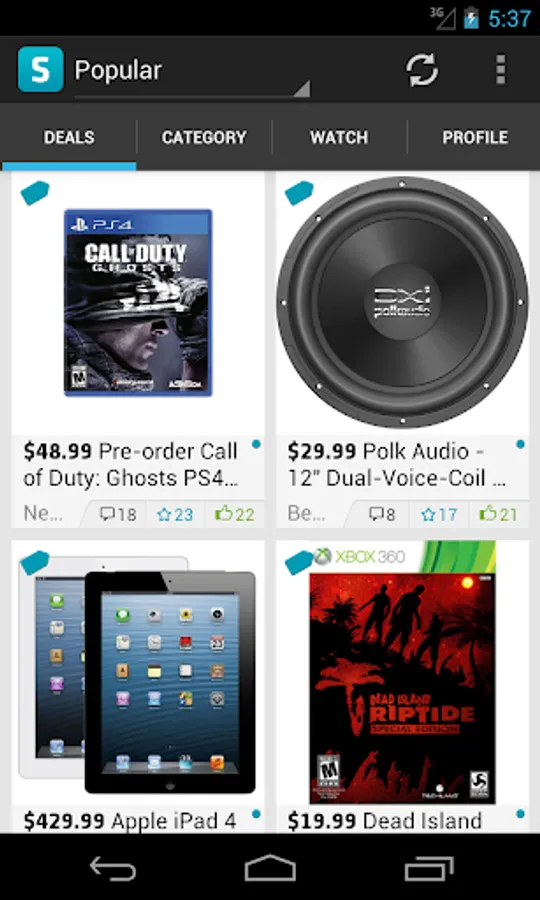This screenshot has height=900, width=540.
Task: Thumbs up the Polk Audio deal
Action: point(499,514)
